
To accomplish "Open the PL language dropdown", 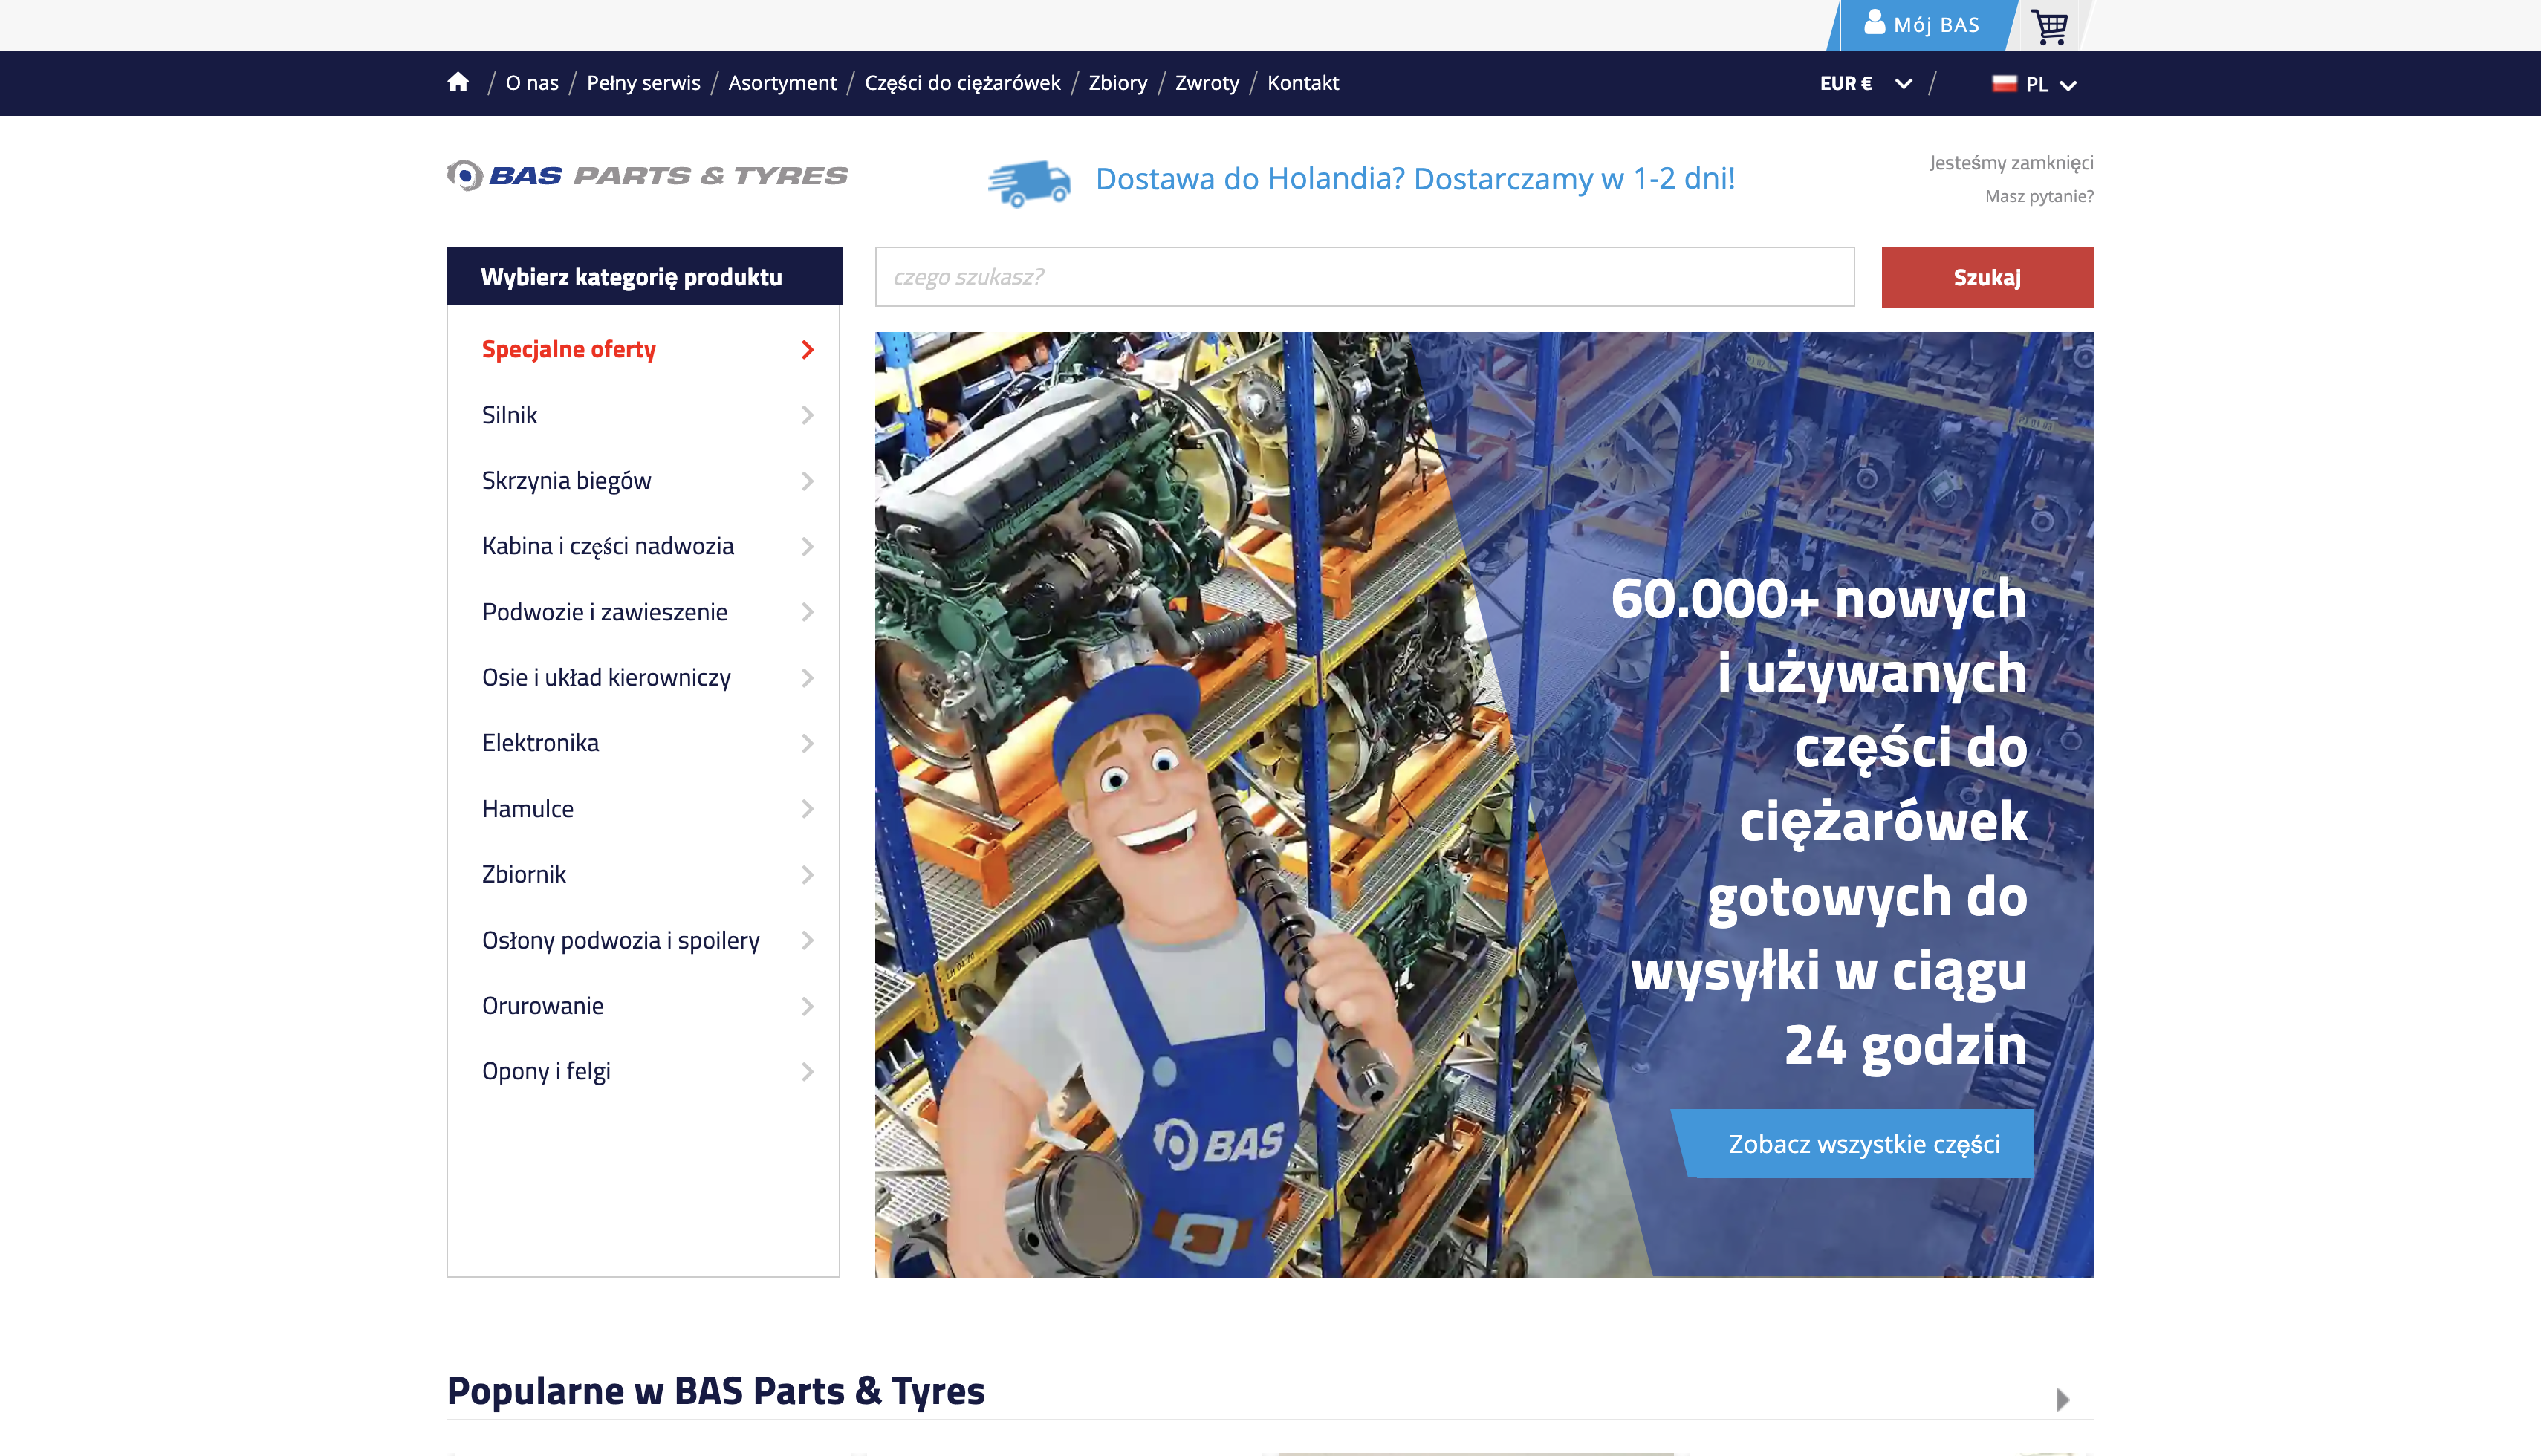I will point(2035,84).
